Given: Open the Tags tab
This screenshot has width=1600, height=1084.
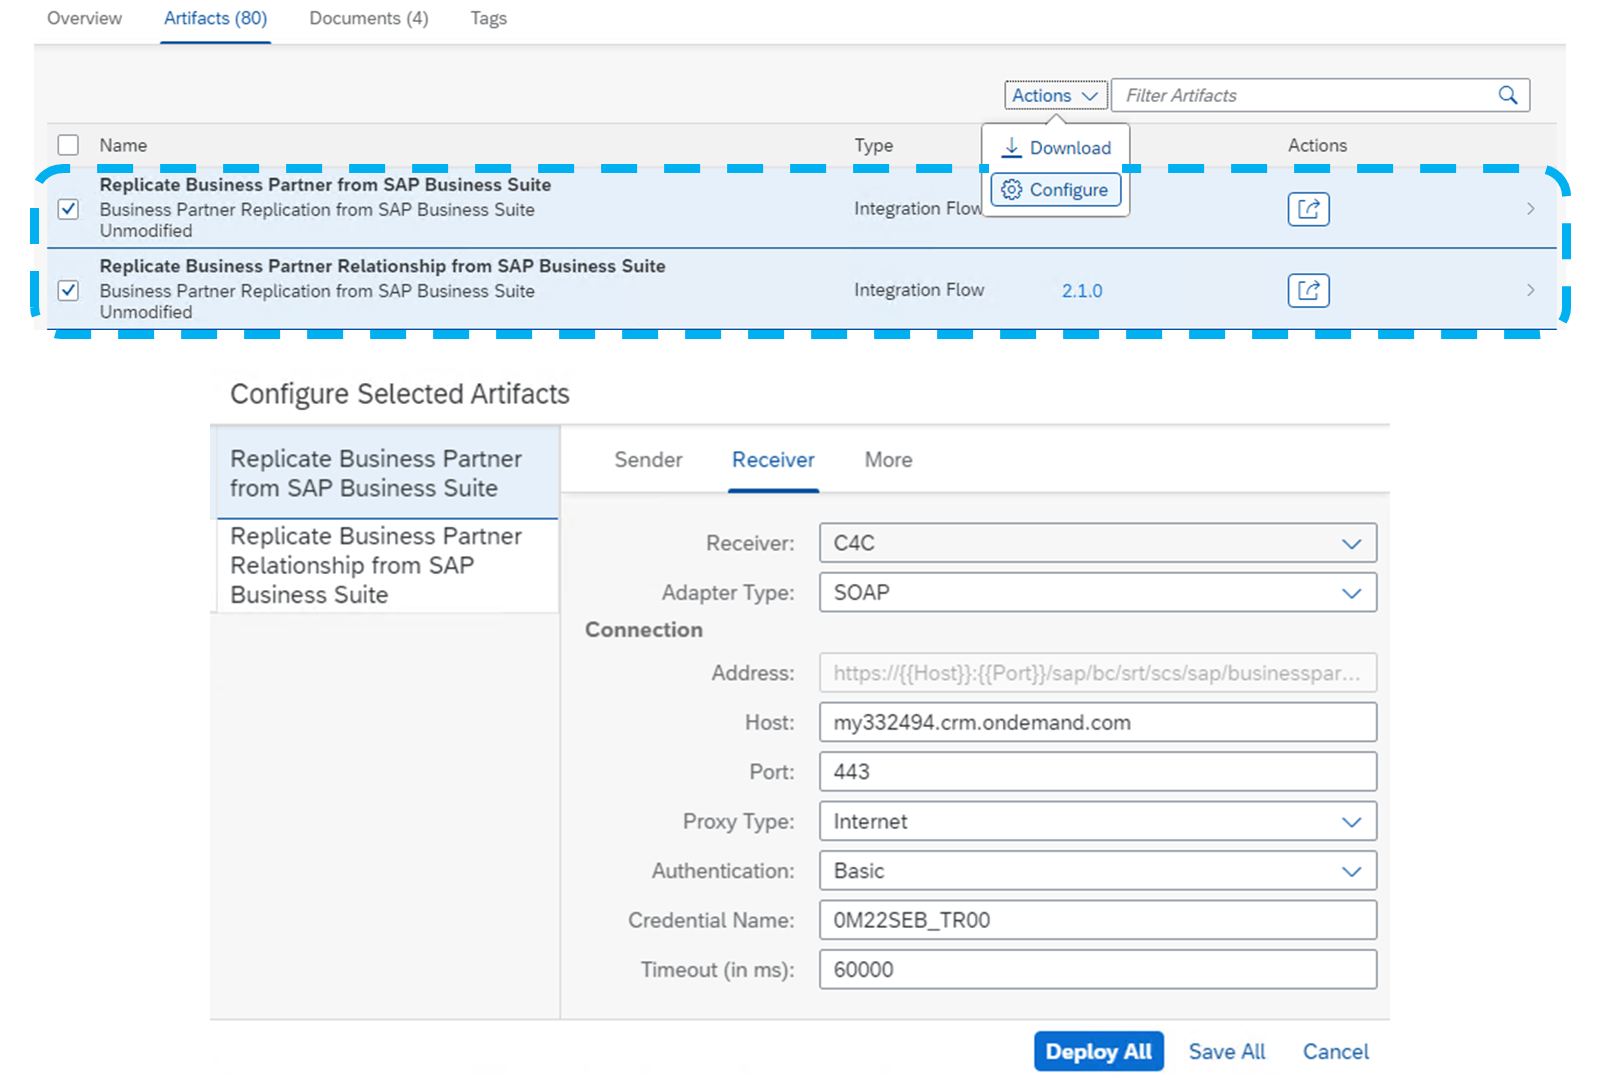Looking at the screenshot, I should [489, 18].
